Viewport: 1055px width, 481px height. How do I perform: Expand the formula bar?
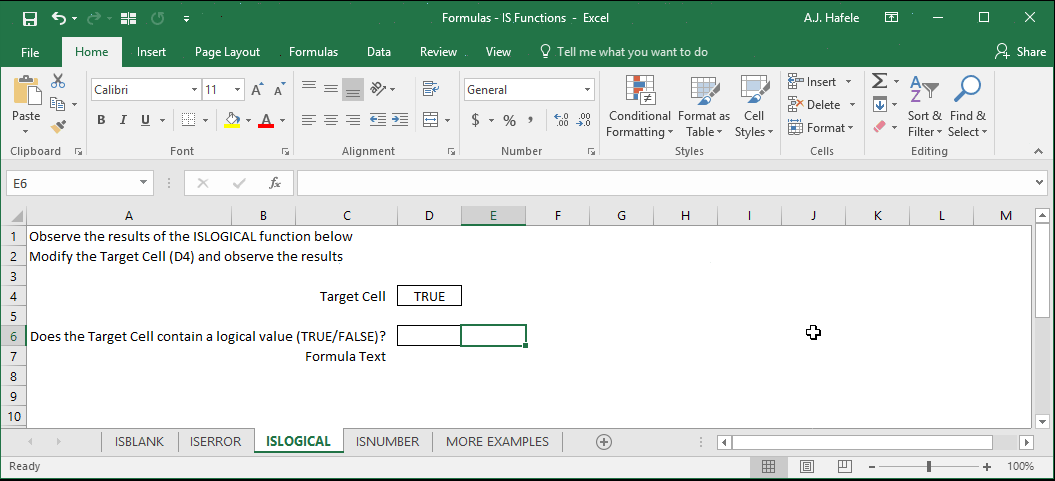[x=1042, y=182]
